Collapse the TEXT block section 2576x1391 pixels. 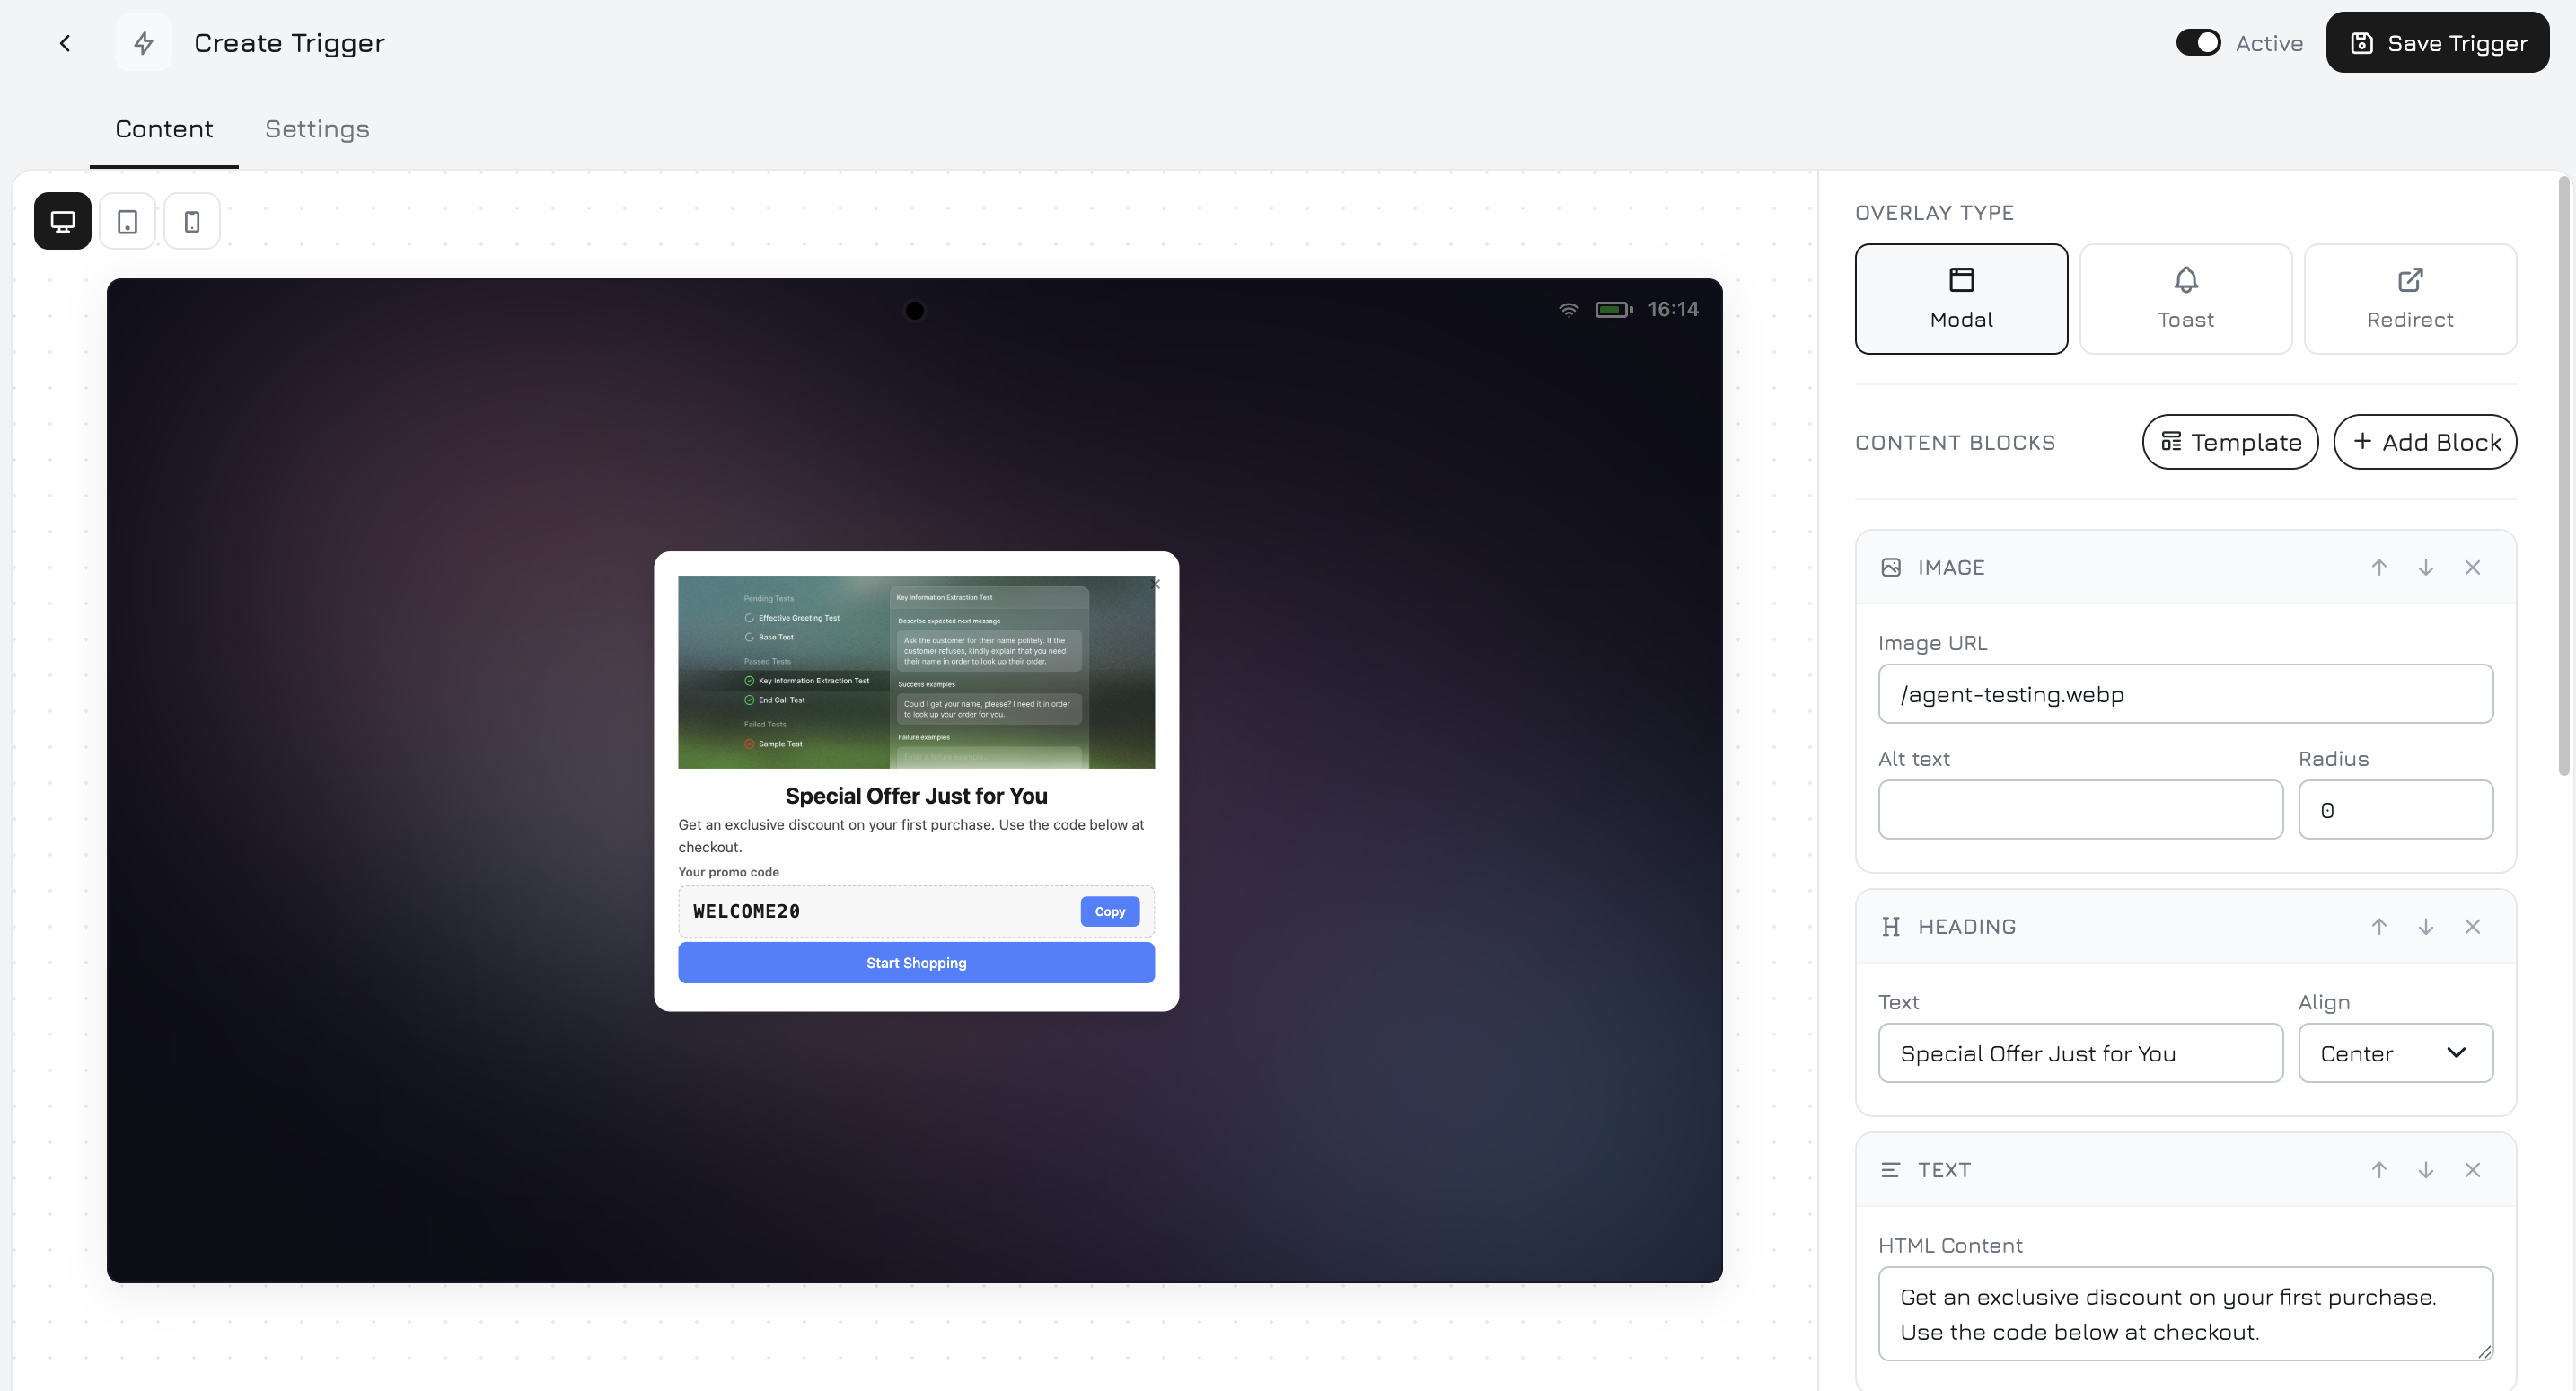pos(1944,1169)
